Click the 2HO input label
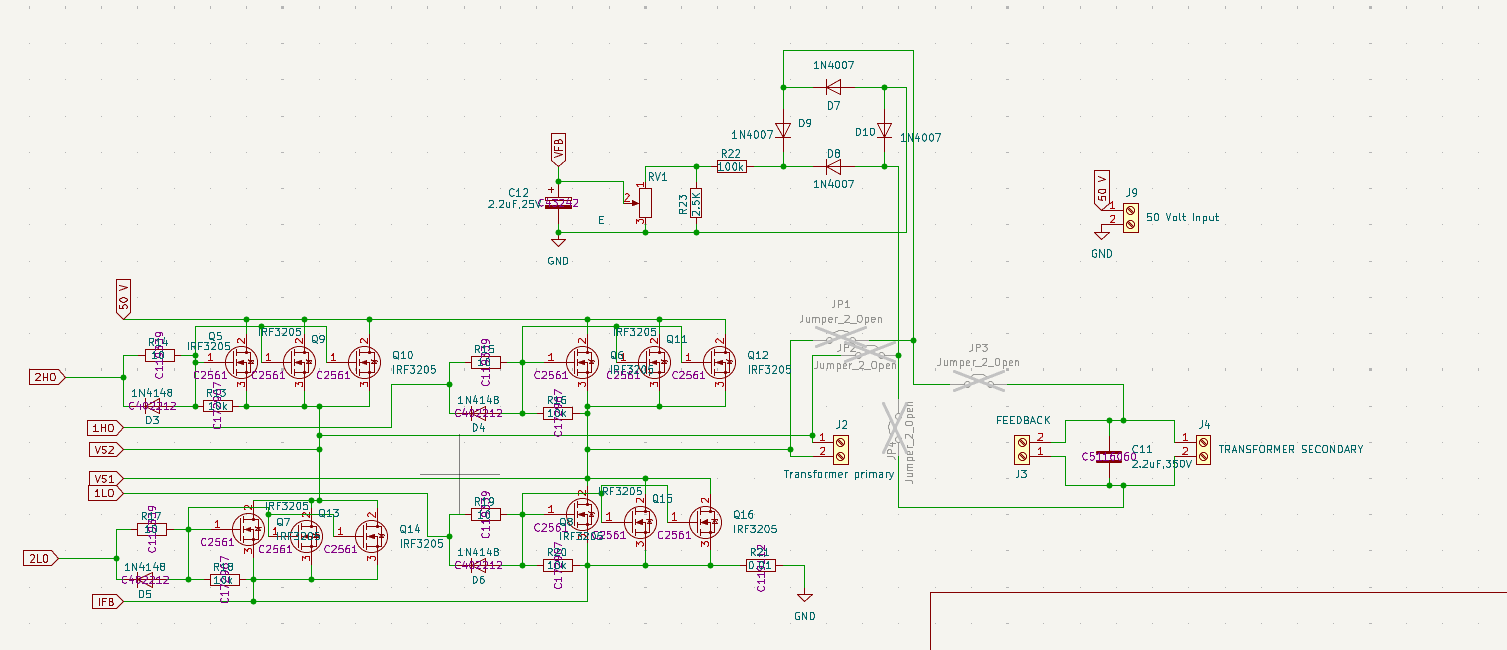Screen dimensions: 1507x650 tap(47, 377)
